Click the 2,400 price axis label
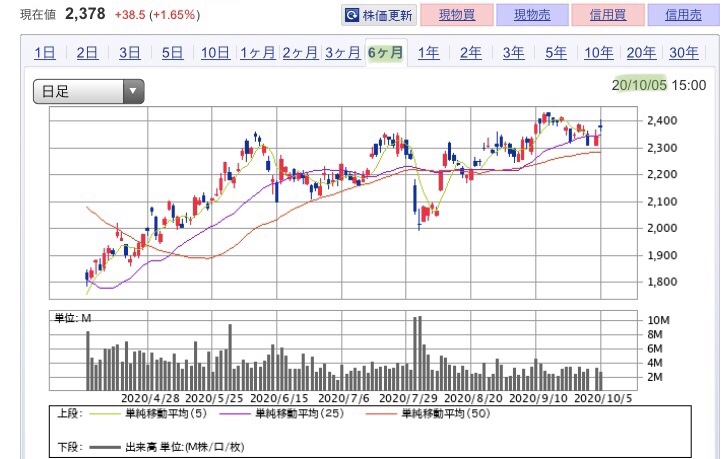727x459 pixels. pos(662,121)
